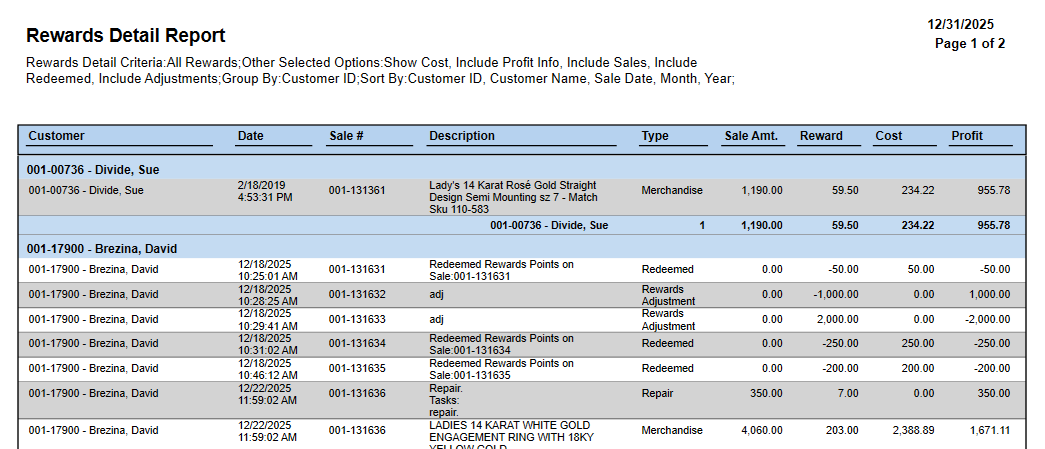The width and height of the screenshot is (1045, 449).
Task: Click the Customer column header
Action: click(56, 136)
